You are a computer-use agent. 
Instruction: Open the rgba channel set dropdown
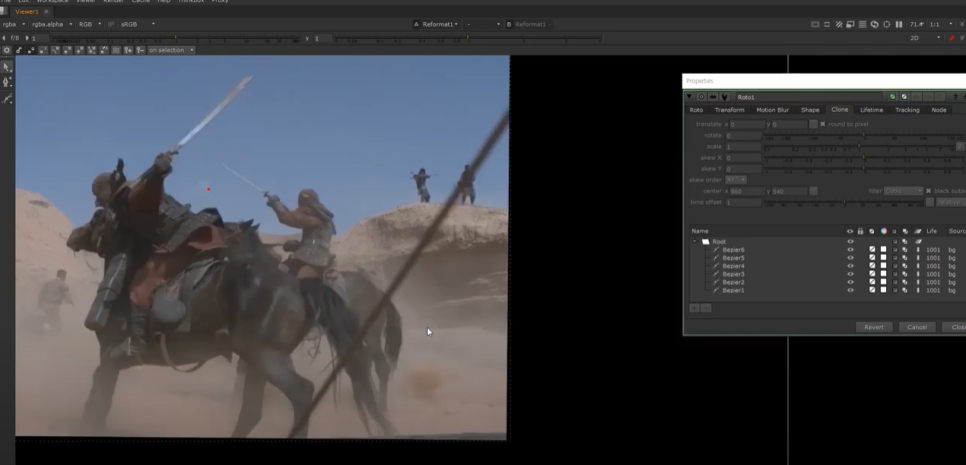point(14,24)
